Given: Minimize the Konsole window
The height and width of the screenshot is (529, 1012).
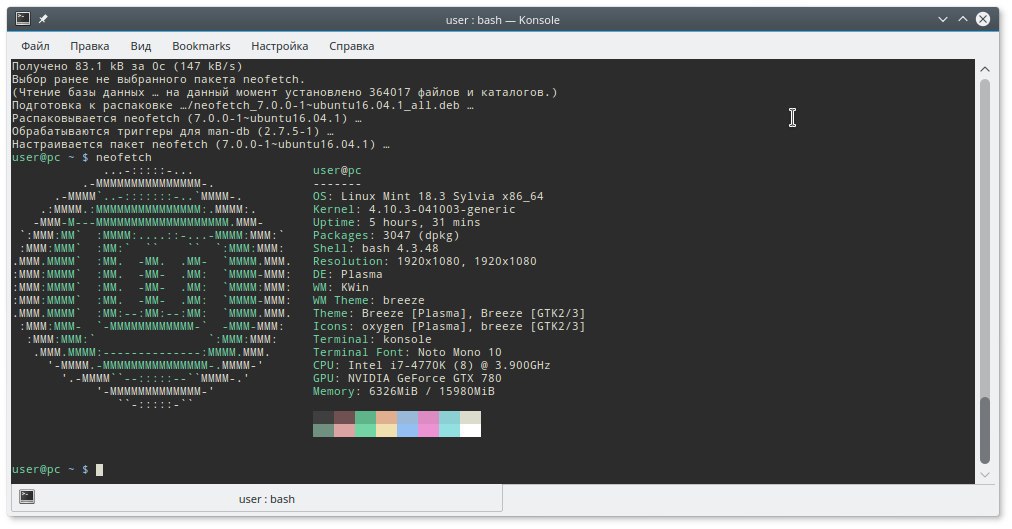Looking at the screenshot, I should [943, 19].
